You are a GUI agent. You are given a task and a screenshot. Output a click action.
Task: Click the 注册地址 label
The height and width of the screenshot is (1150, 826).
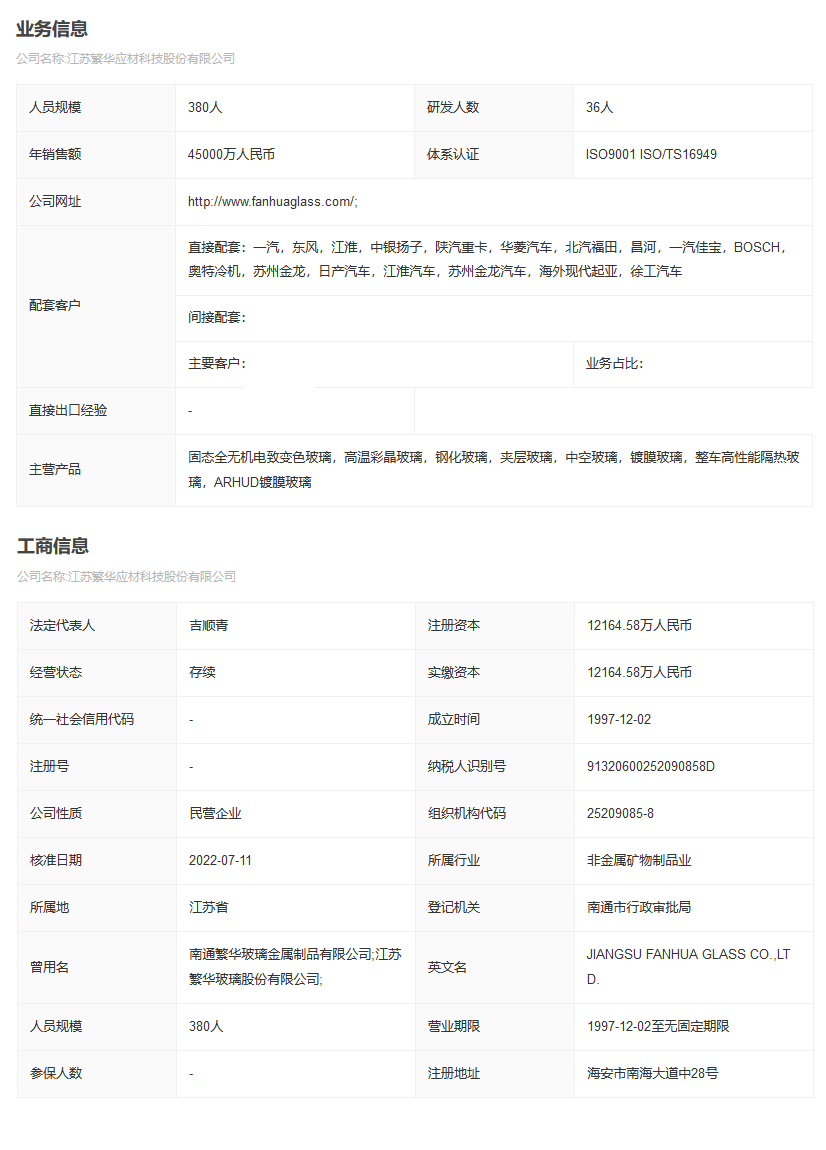[x=454, y=1074]
